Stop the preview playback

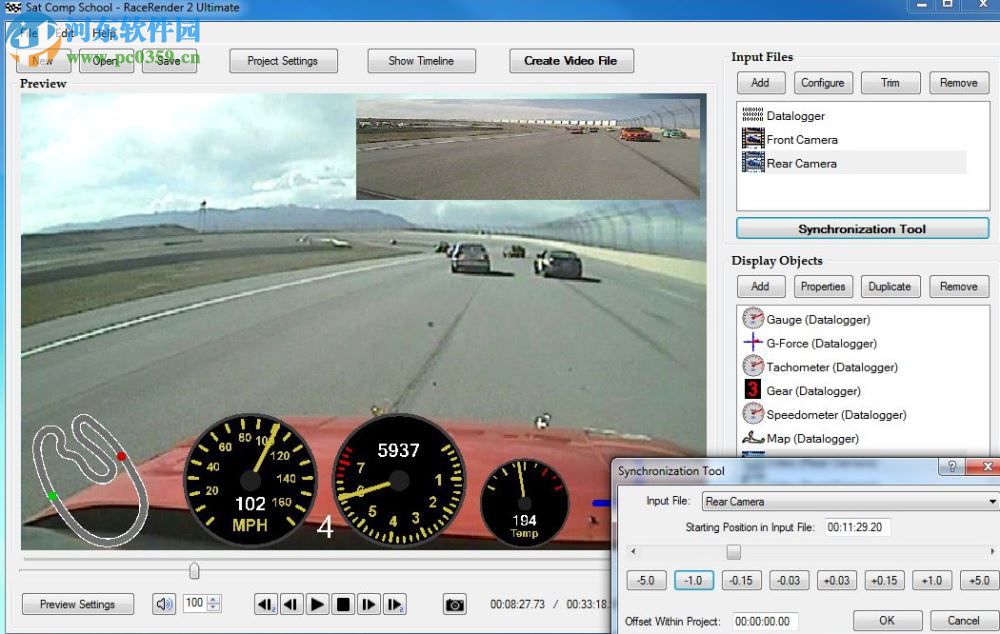343,604
